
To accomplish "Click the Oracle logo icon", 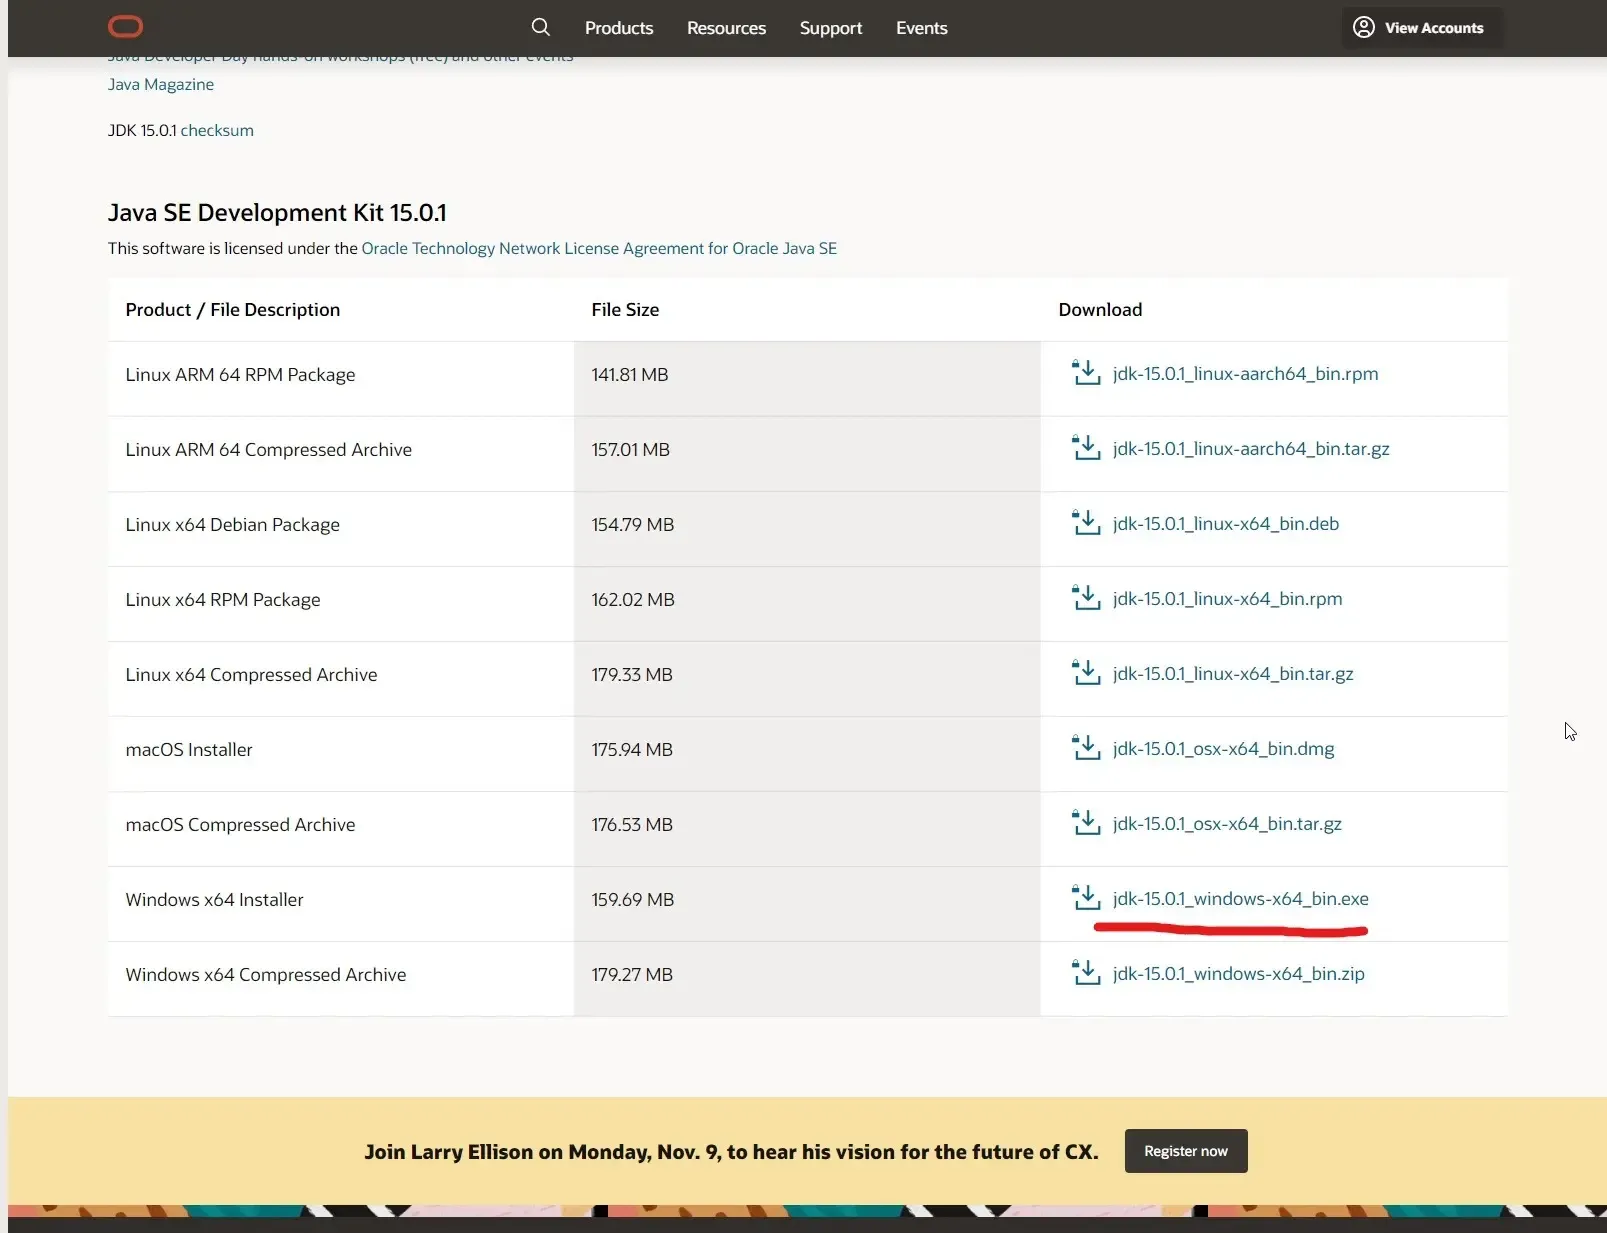I will [x=125, y=27].
